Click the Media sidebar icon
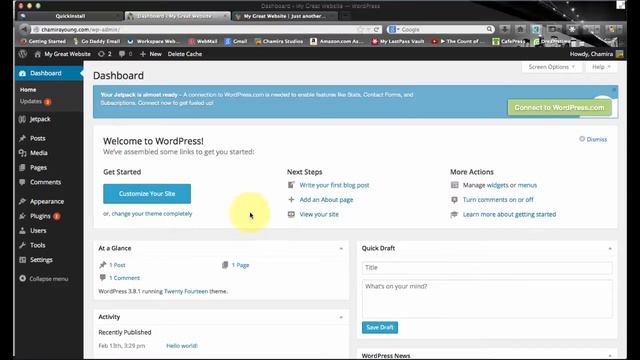 click(22, 153)
